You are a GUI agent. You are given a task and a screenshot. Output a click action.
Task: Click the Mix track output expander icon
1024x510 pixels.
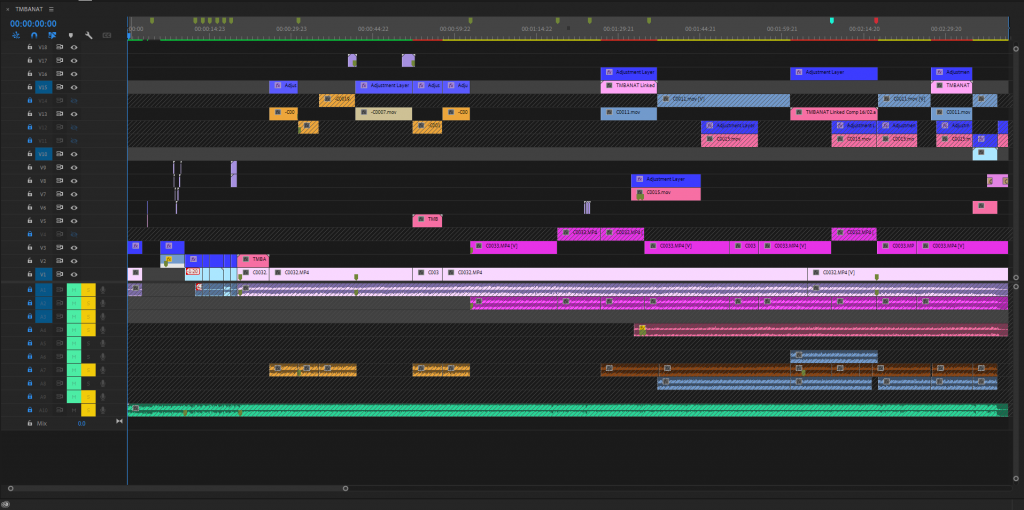tap(119, 423)
